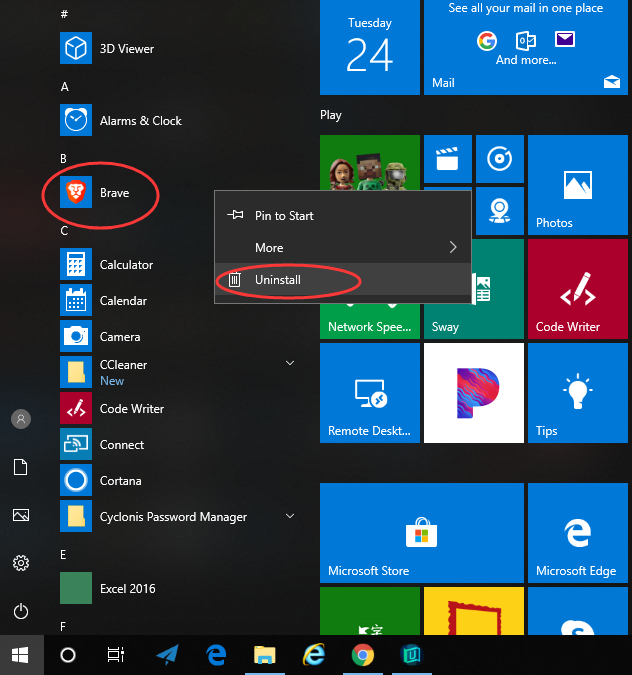Open the Movies & TV clapperboard tile
632x675 pixels.
[x=448, y=159]
